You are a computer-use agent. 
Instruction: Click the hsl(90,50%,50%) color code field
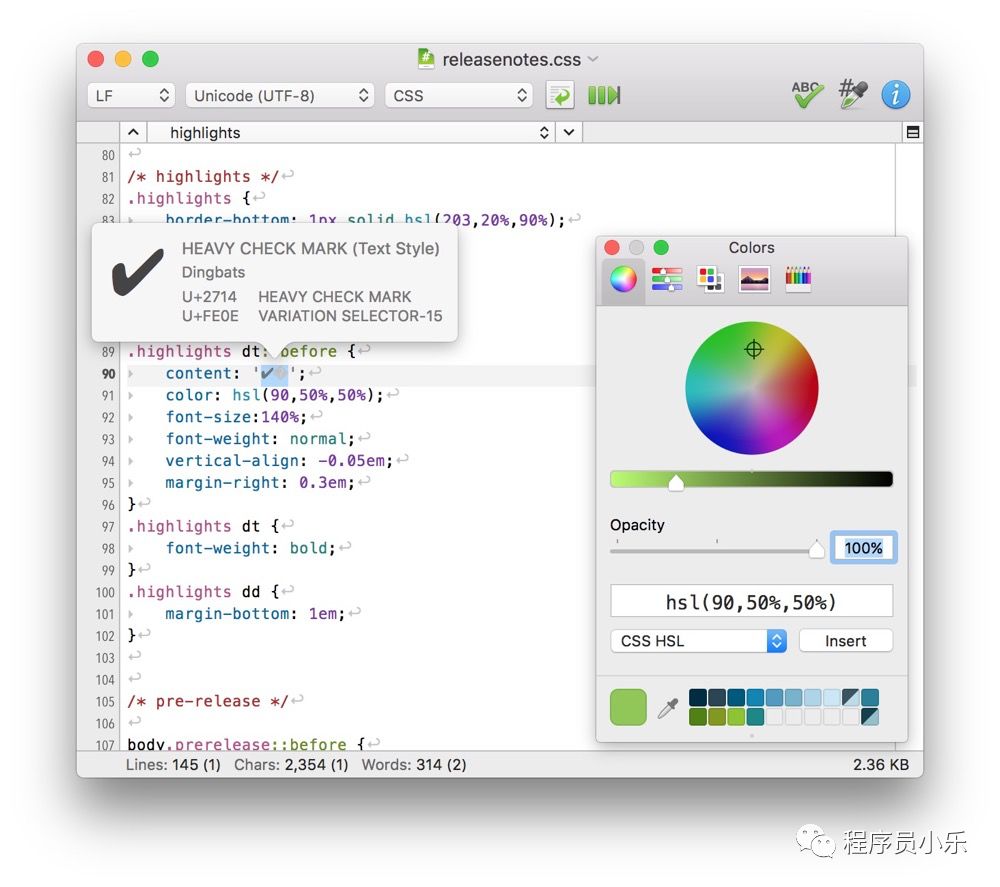(x=751, y=601)
